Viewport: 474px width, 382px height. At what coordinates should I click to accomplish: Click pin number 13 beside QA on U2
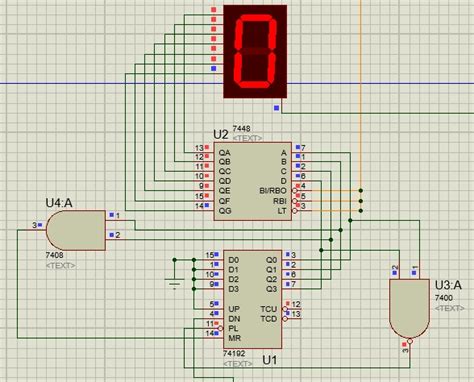tap(199, 148)
